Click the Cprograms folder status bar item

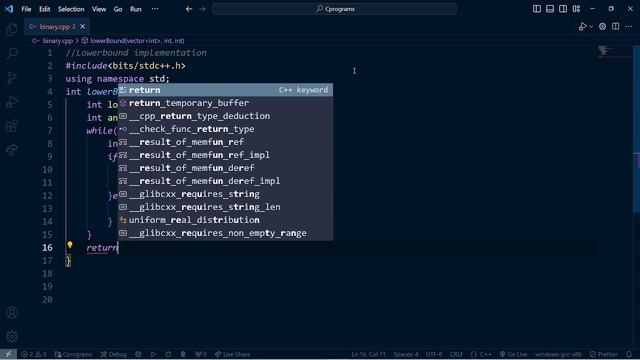point(73,354)
